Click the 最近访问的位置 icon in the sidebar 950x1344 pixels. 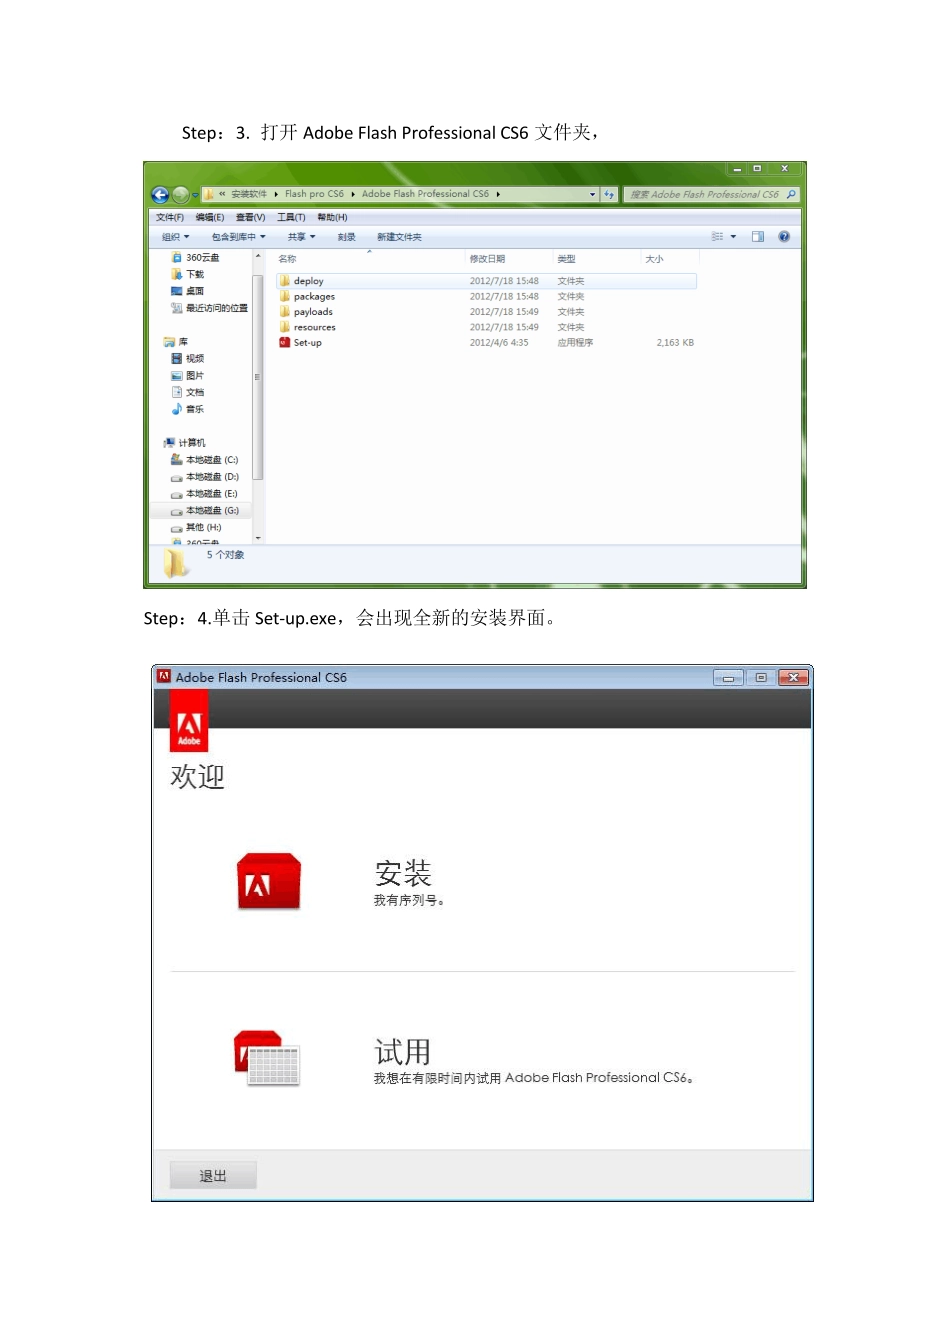click(177, 308)
